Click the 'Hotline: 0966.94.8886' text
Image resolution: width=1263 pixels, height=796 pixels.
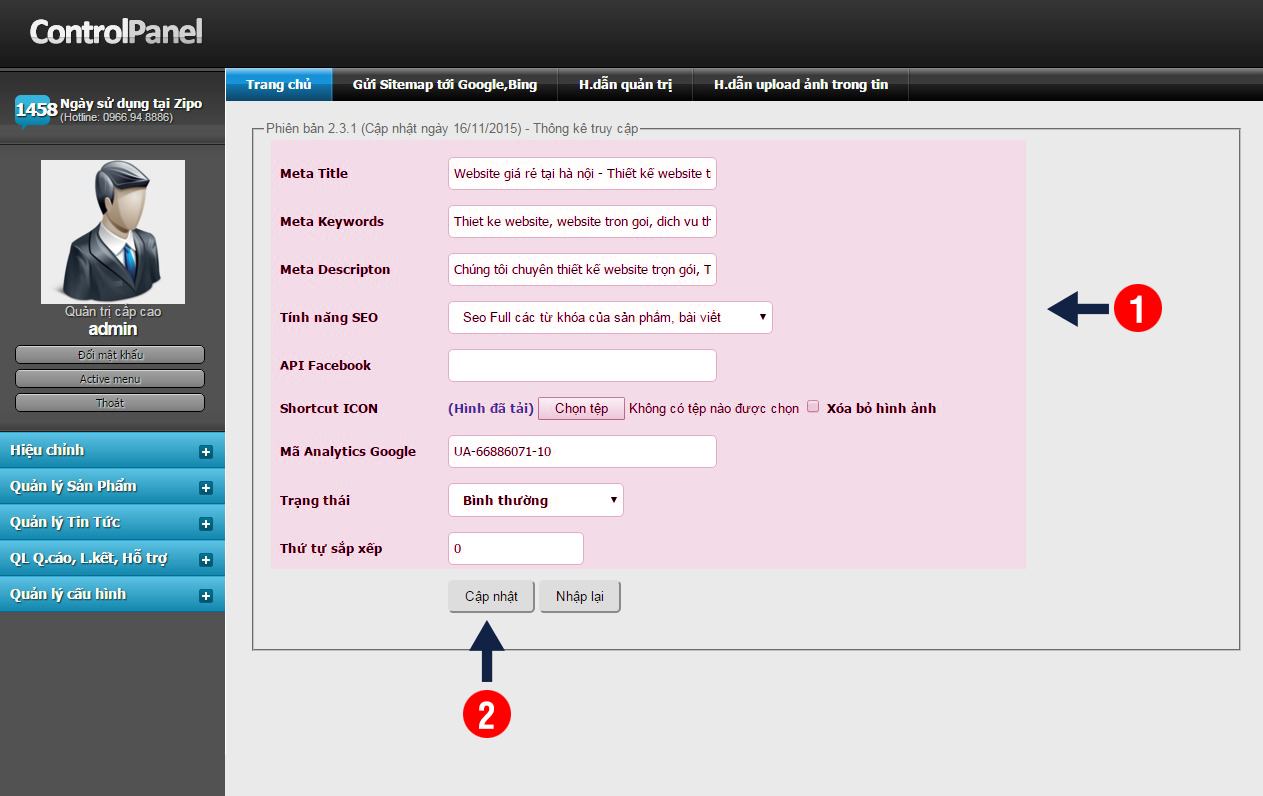pos(116,118)
